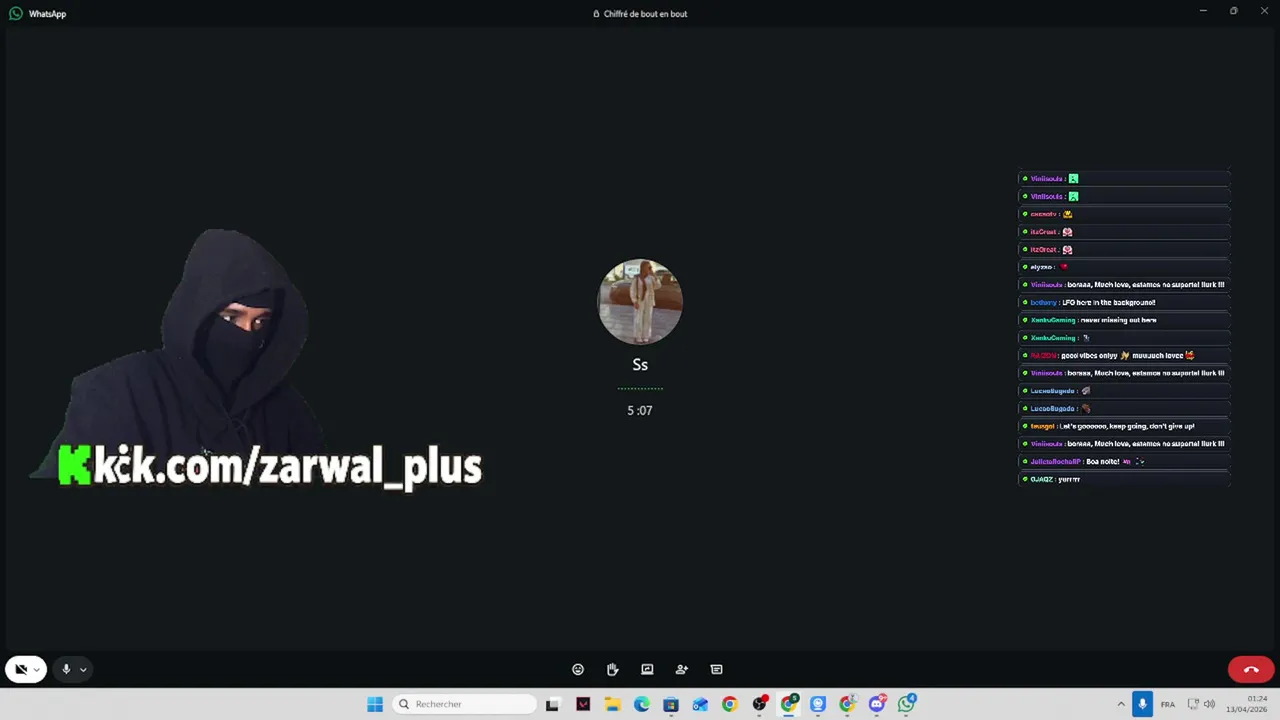
Task: Open Microsoft Store from taskbar
Action: (x=671, y=704)
